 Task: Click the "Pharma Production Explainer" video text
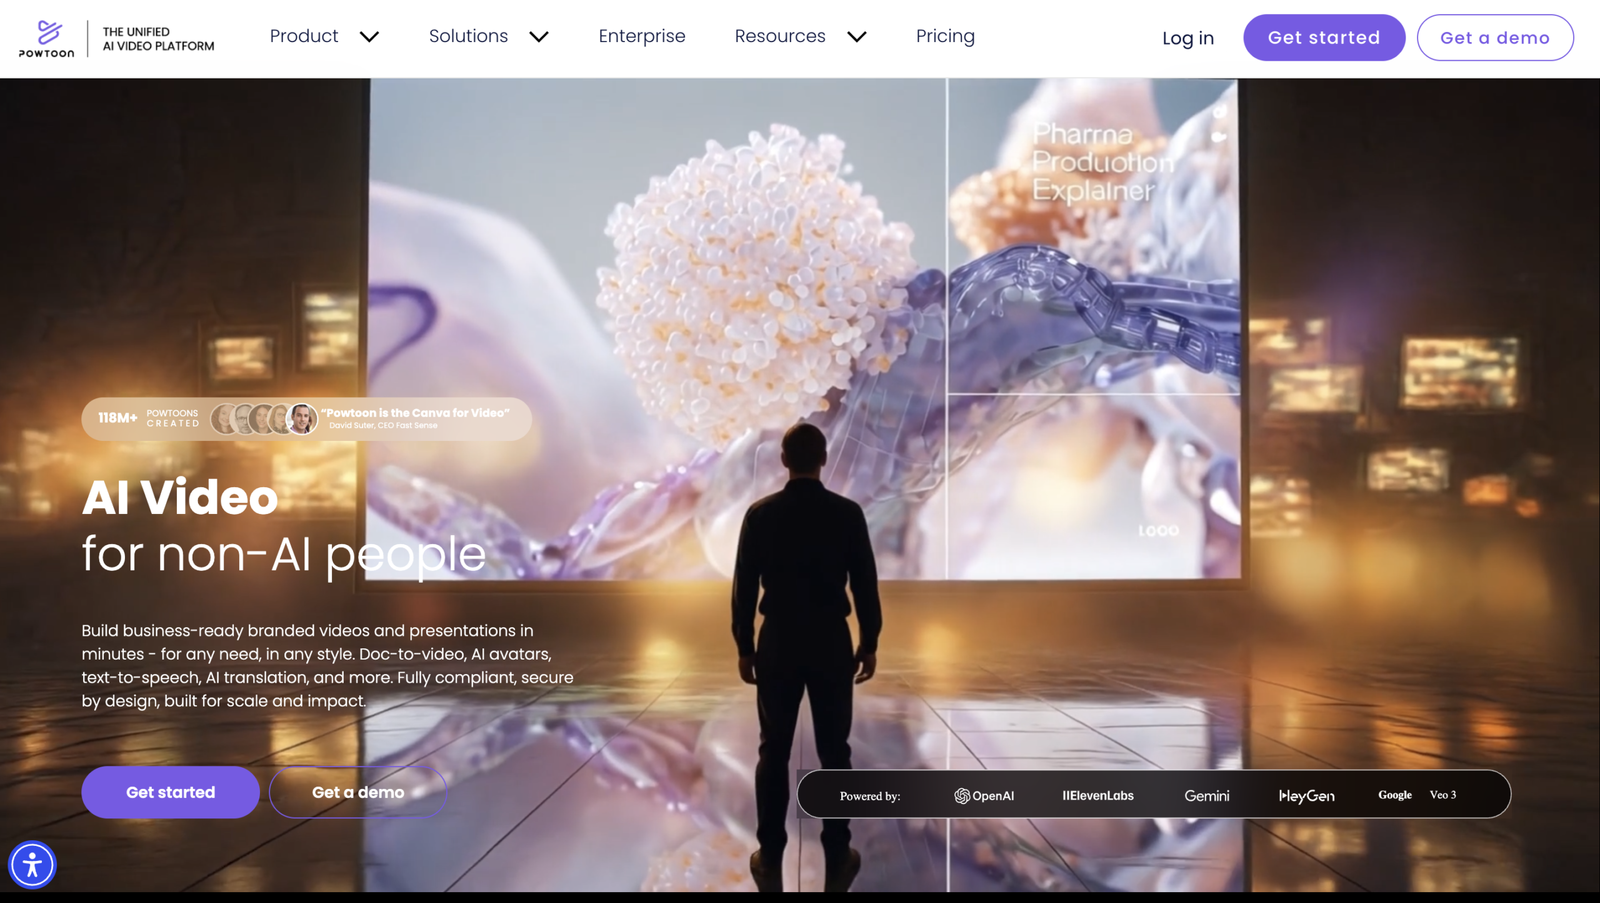[x=1103, y=162]
